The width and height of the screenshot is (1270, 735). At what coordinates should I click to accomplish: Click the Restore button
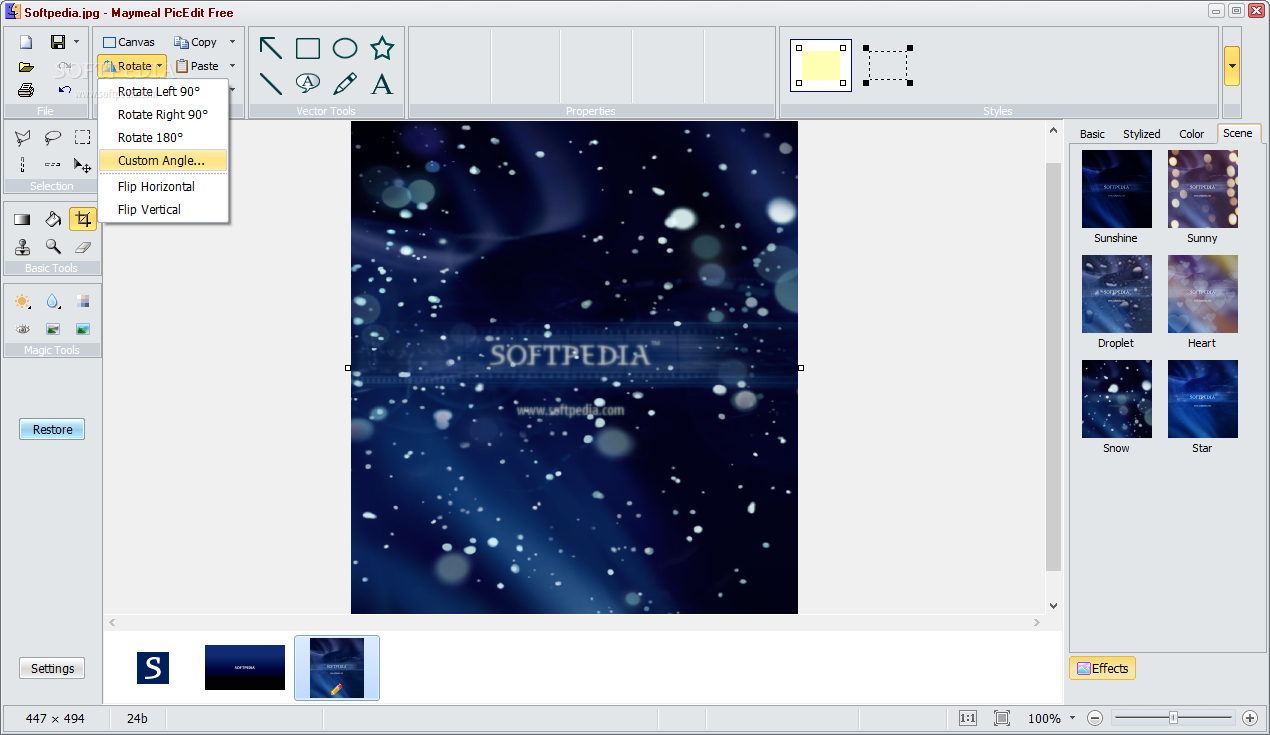click(52, 429)
